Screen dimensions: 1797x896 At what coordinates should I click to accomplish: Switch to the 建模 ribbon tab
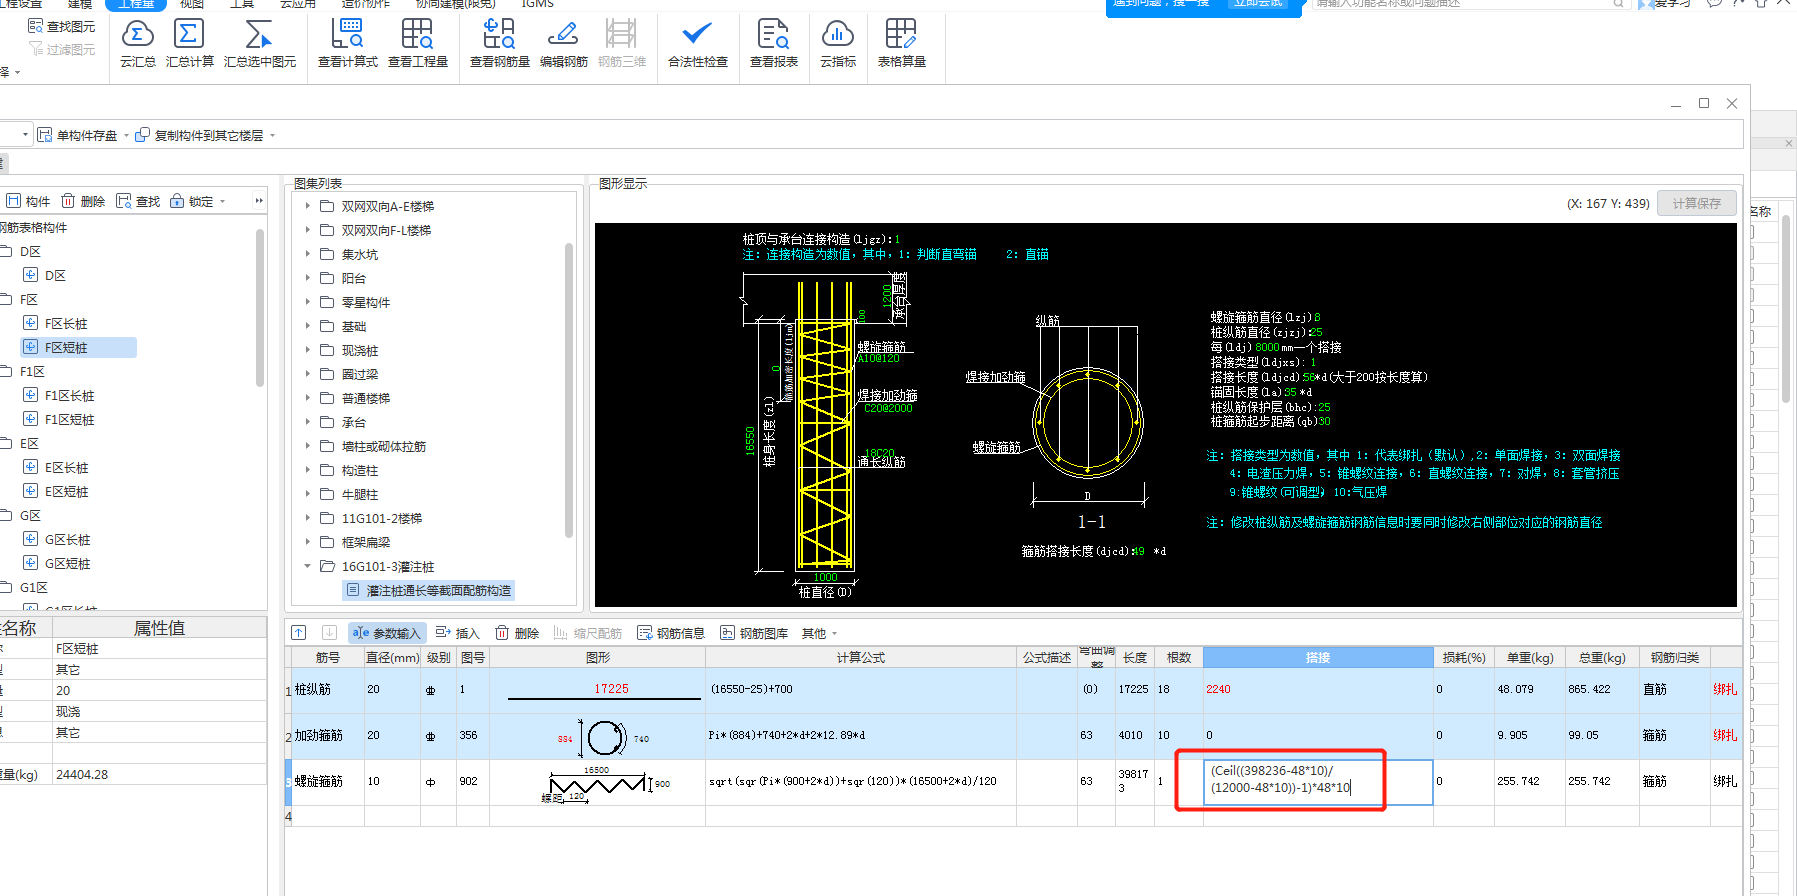point(80,4)
